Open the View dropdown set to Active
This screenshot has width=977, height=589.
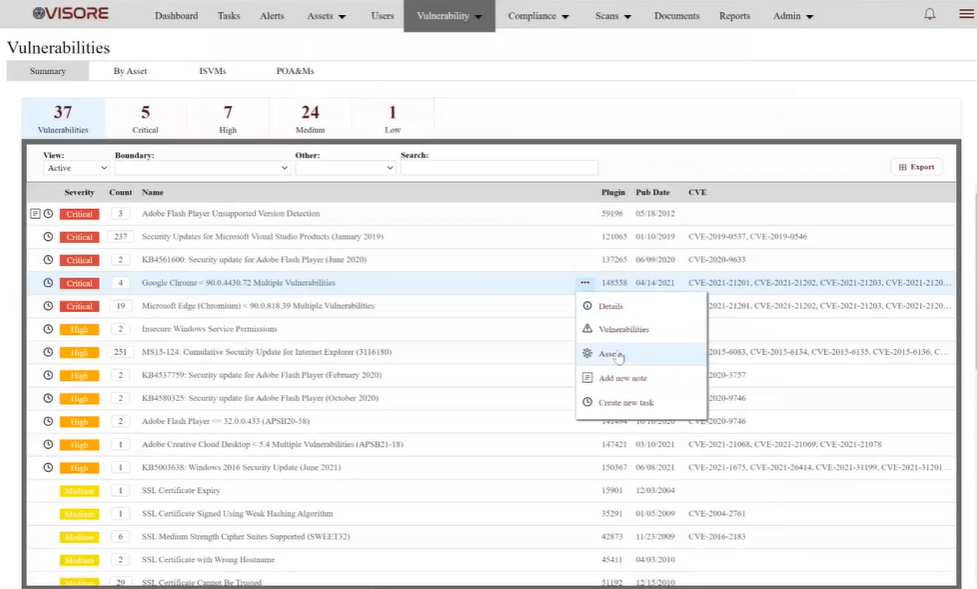[x=76, y=168]
